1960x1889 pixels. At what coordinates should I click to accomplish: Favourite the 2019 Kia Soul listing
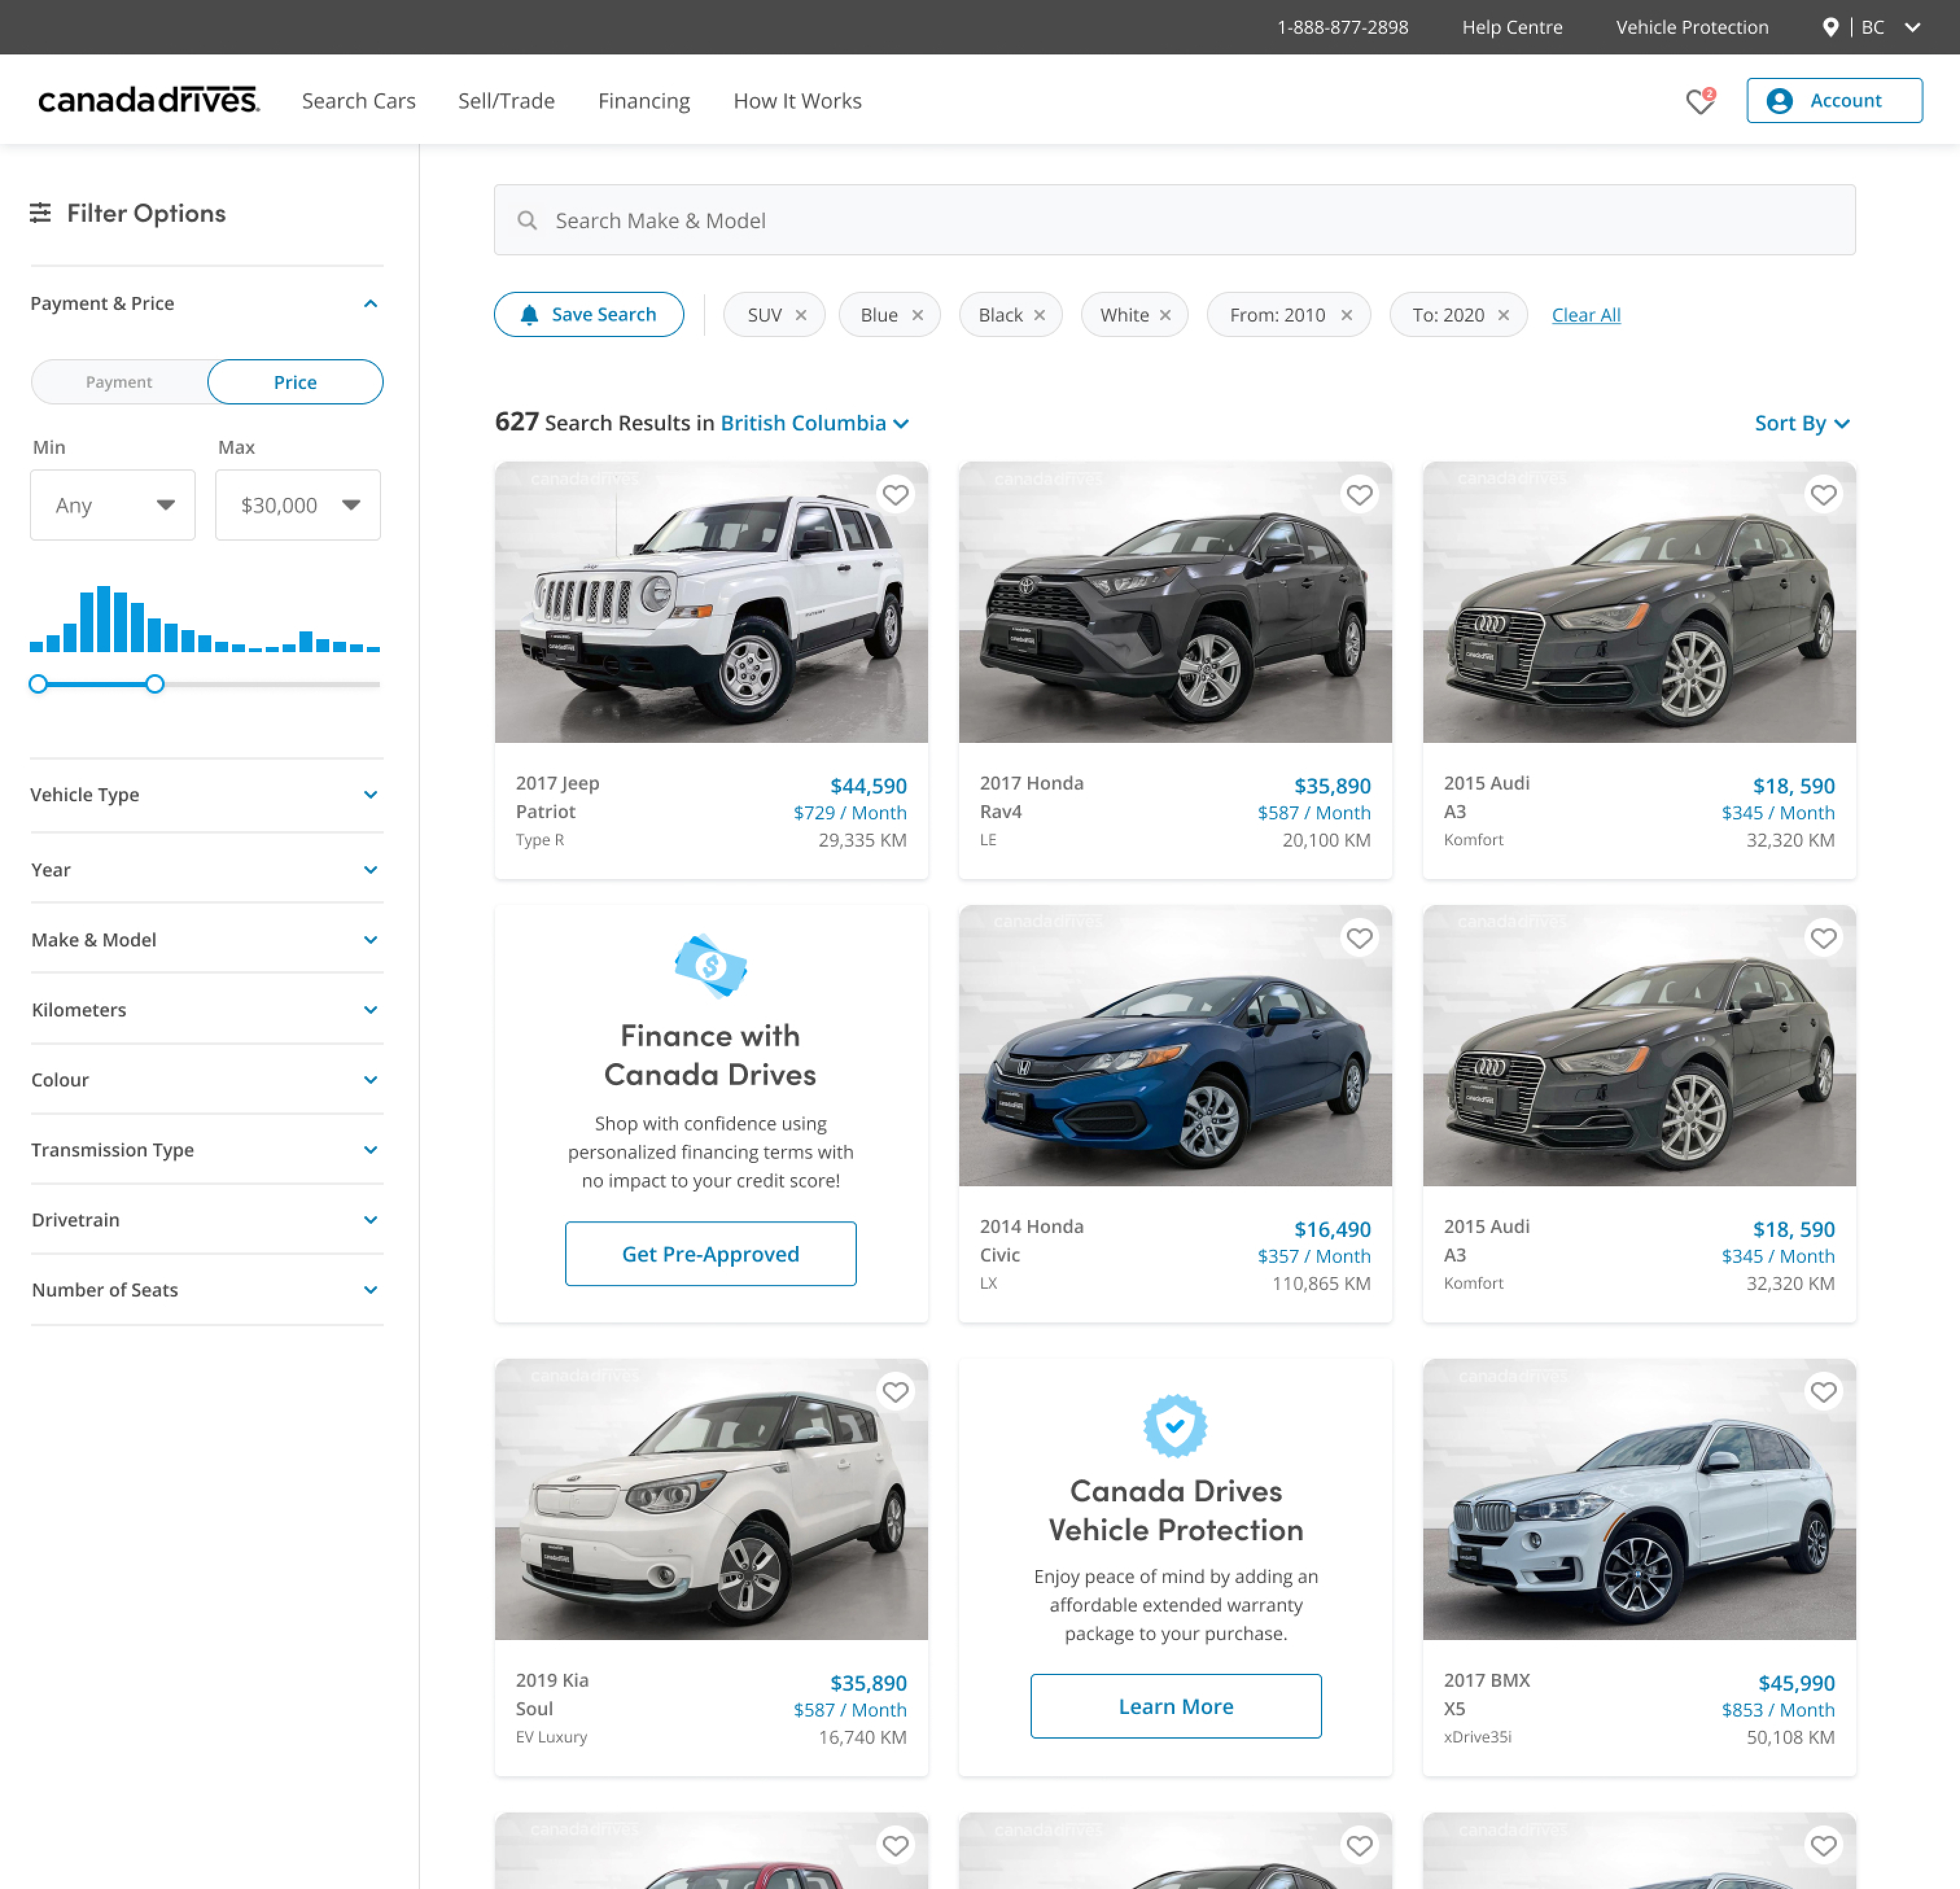[x=895, y=1392]
